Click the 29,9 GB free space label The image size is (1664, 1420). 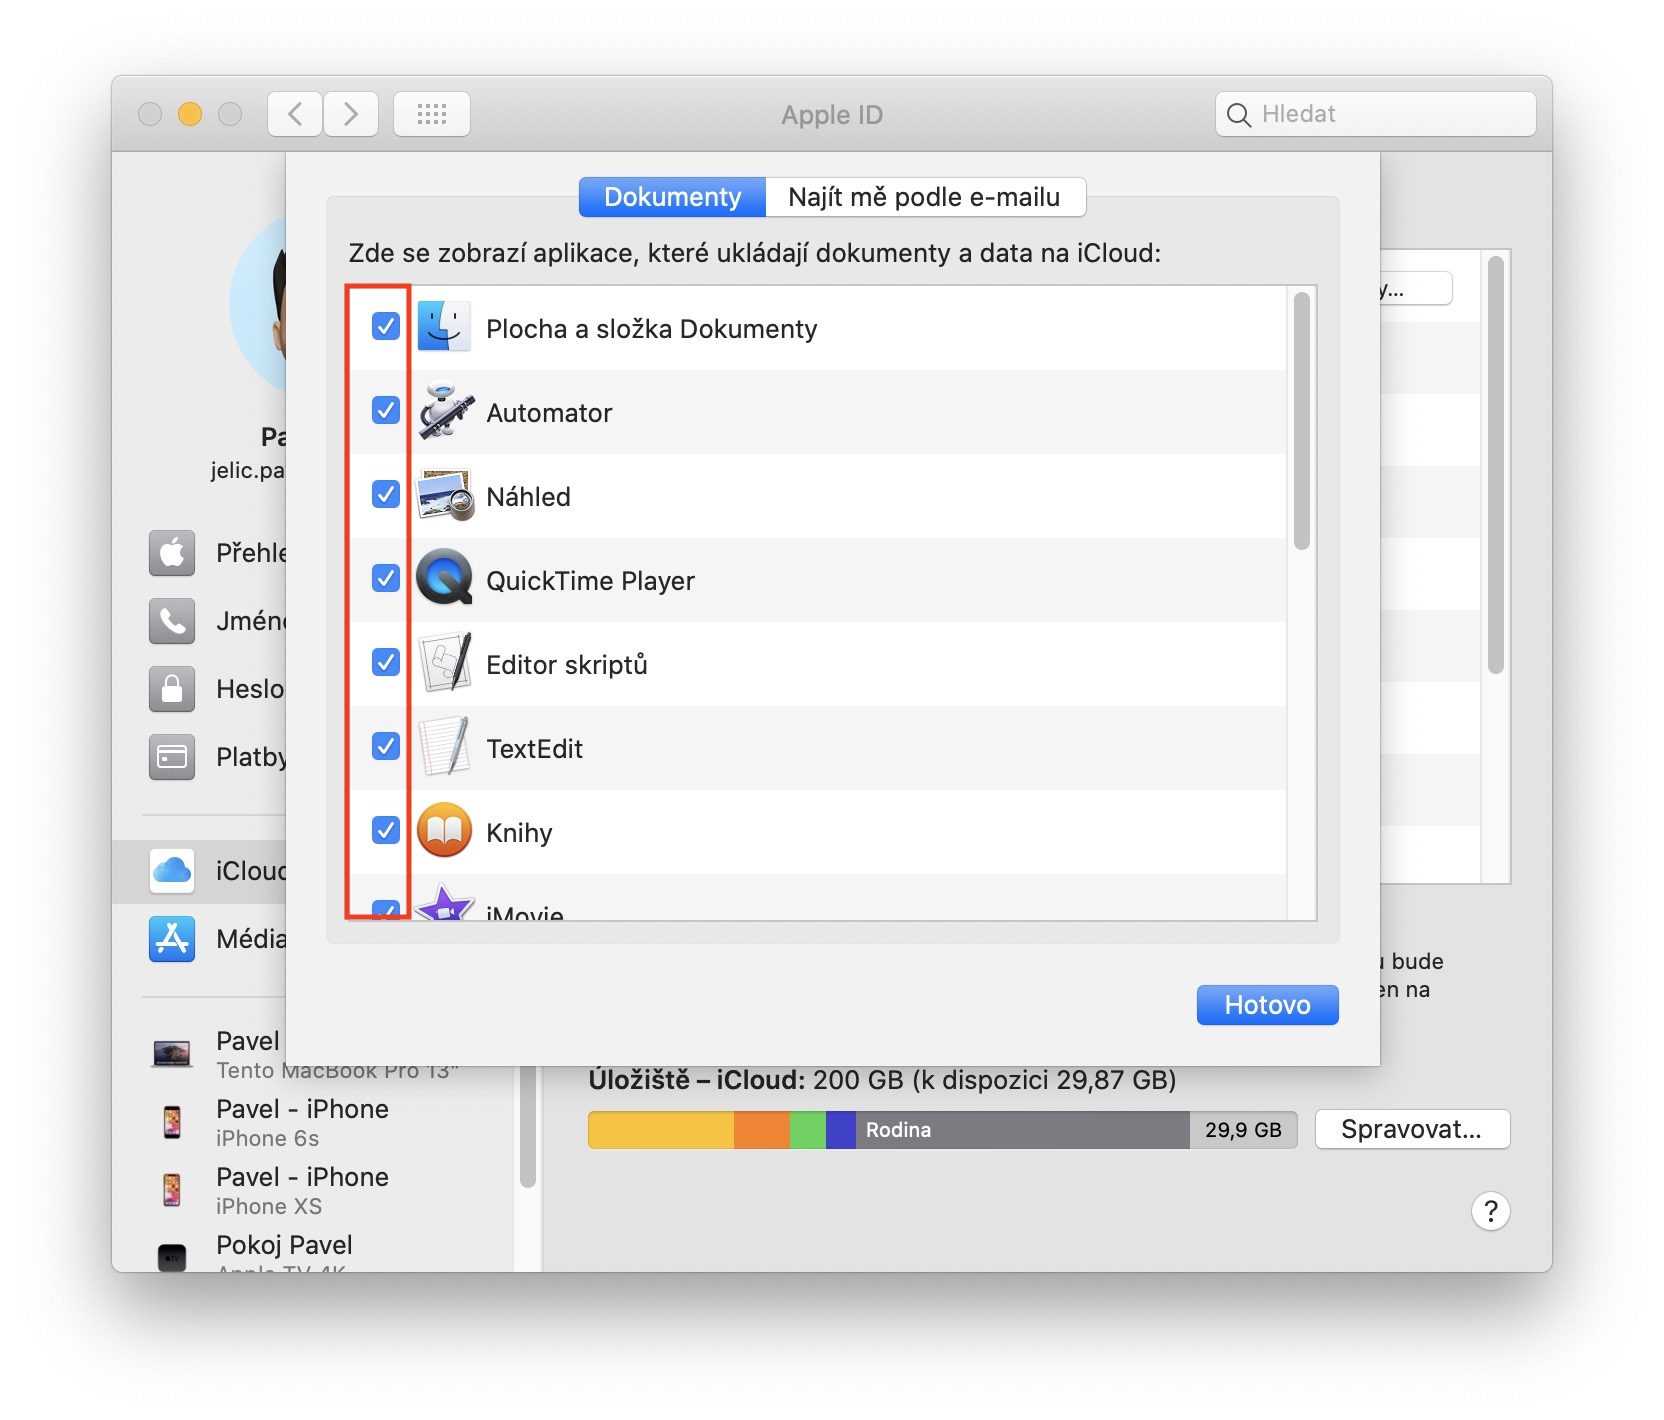click(x=1243, y=1130)
